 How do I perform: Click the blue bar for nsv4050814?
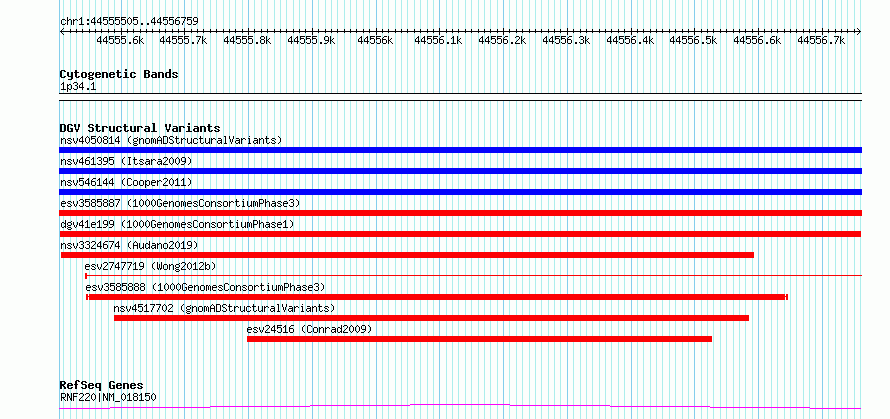tap(460, 150)
